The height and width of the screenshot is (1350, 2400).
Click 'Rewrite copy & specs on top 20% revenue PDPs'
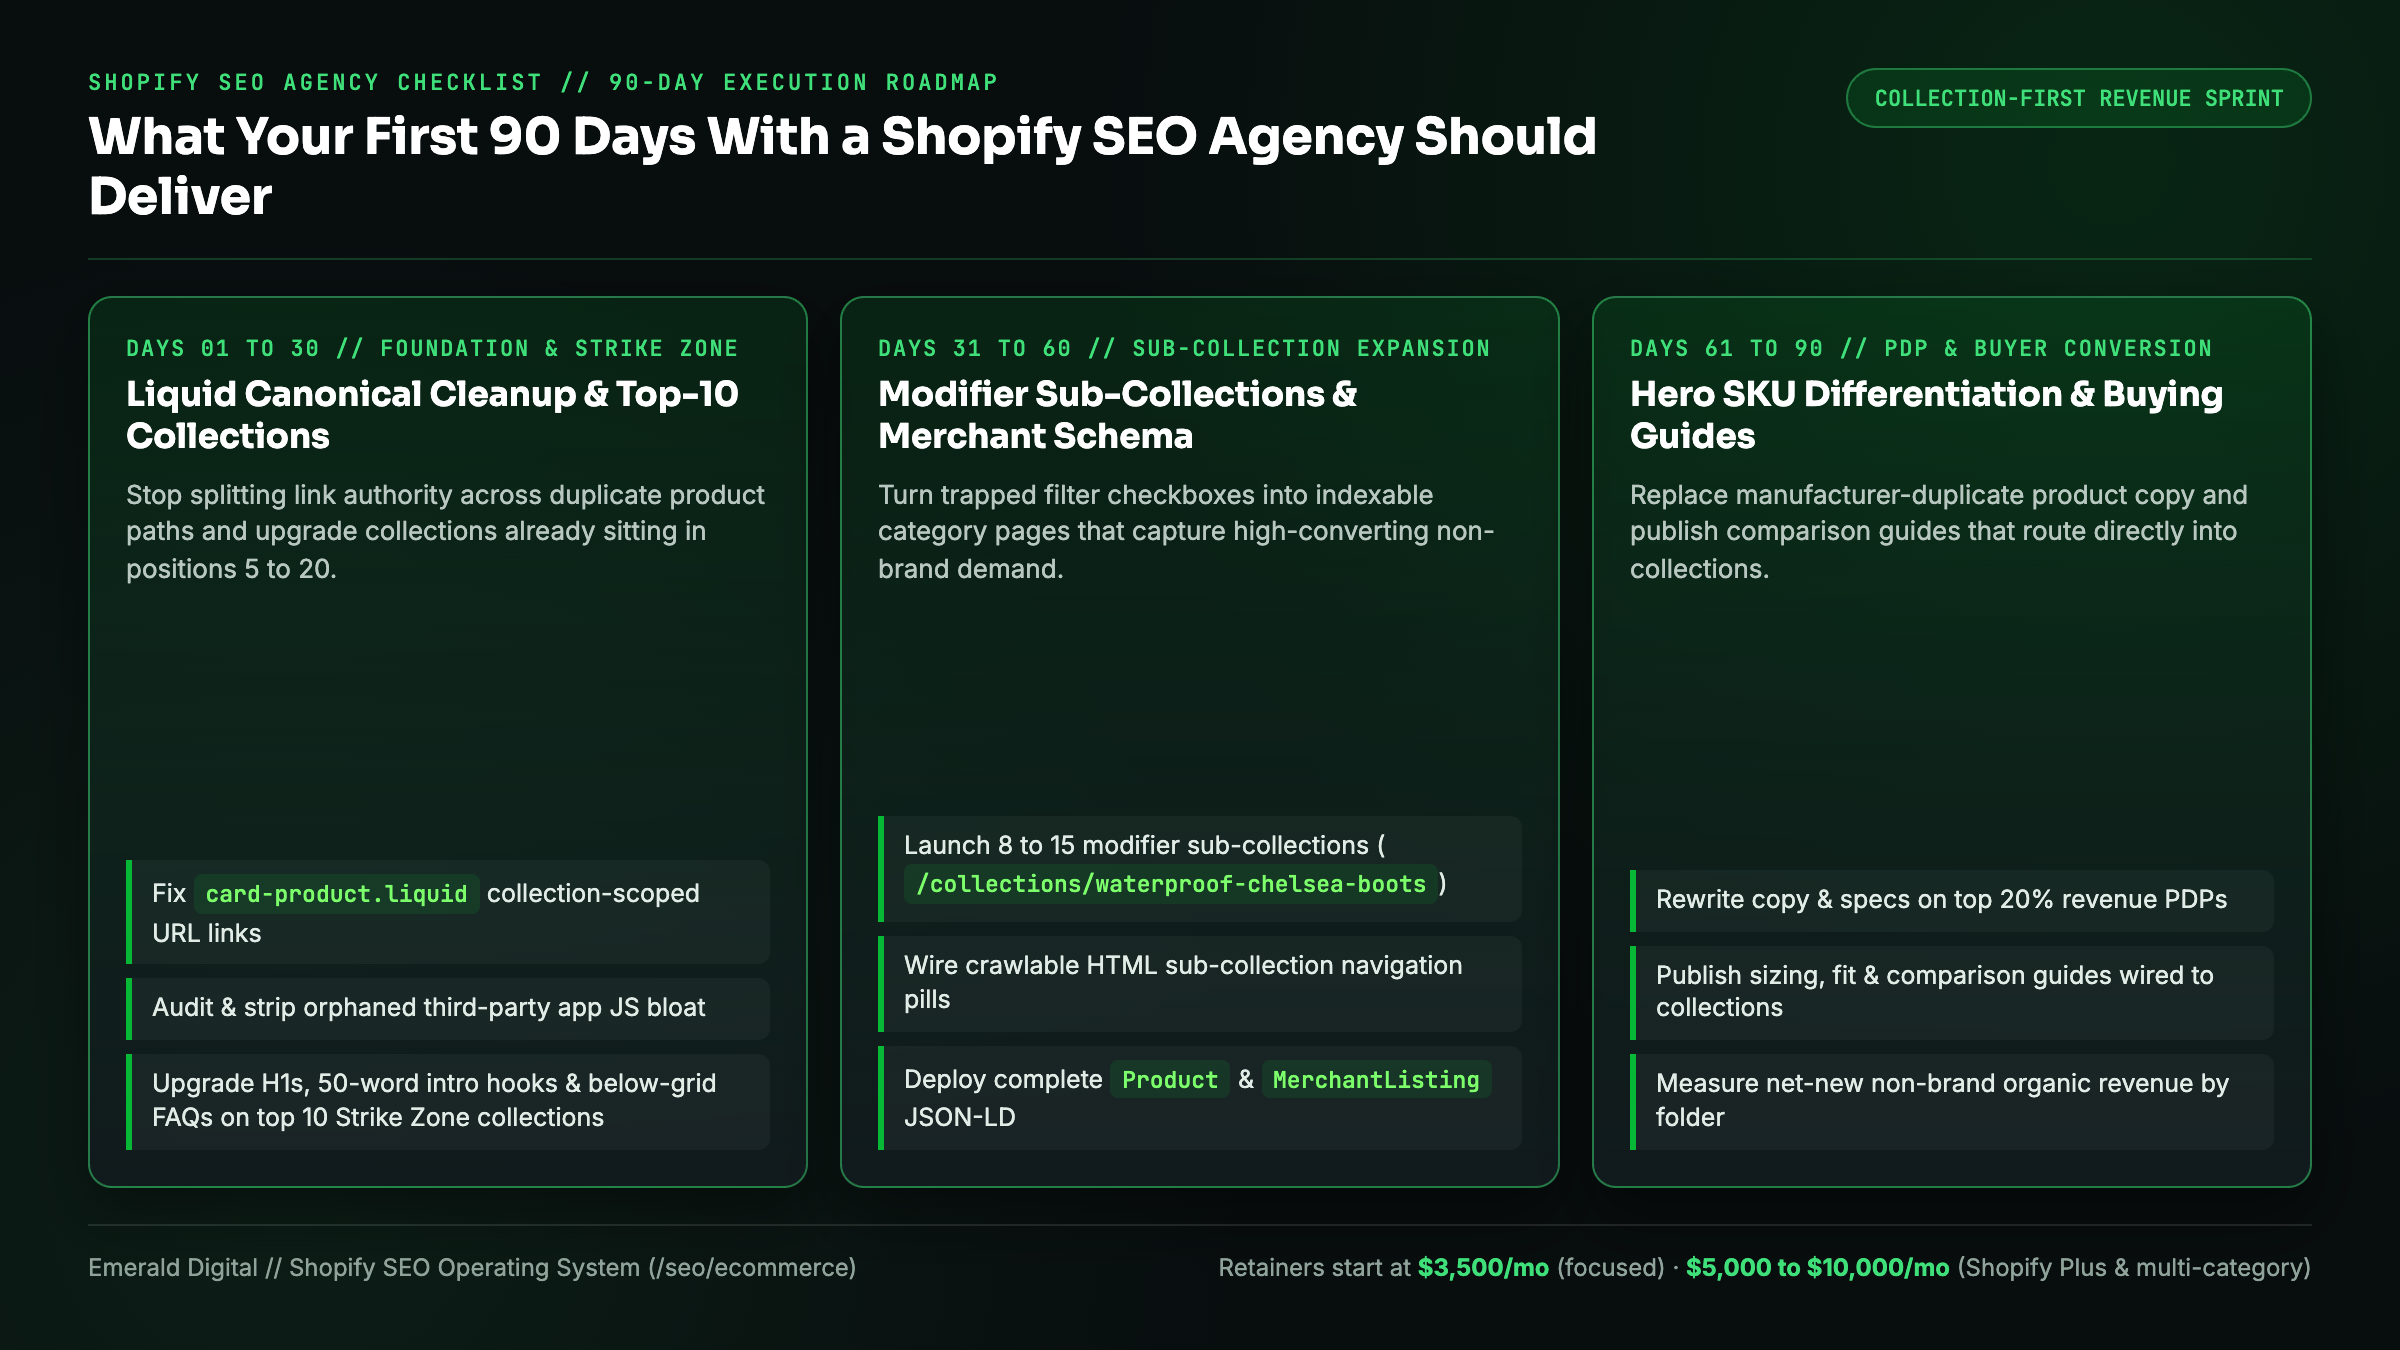1952,900
